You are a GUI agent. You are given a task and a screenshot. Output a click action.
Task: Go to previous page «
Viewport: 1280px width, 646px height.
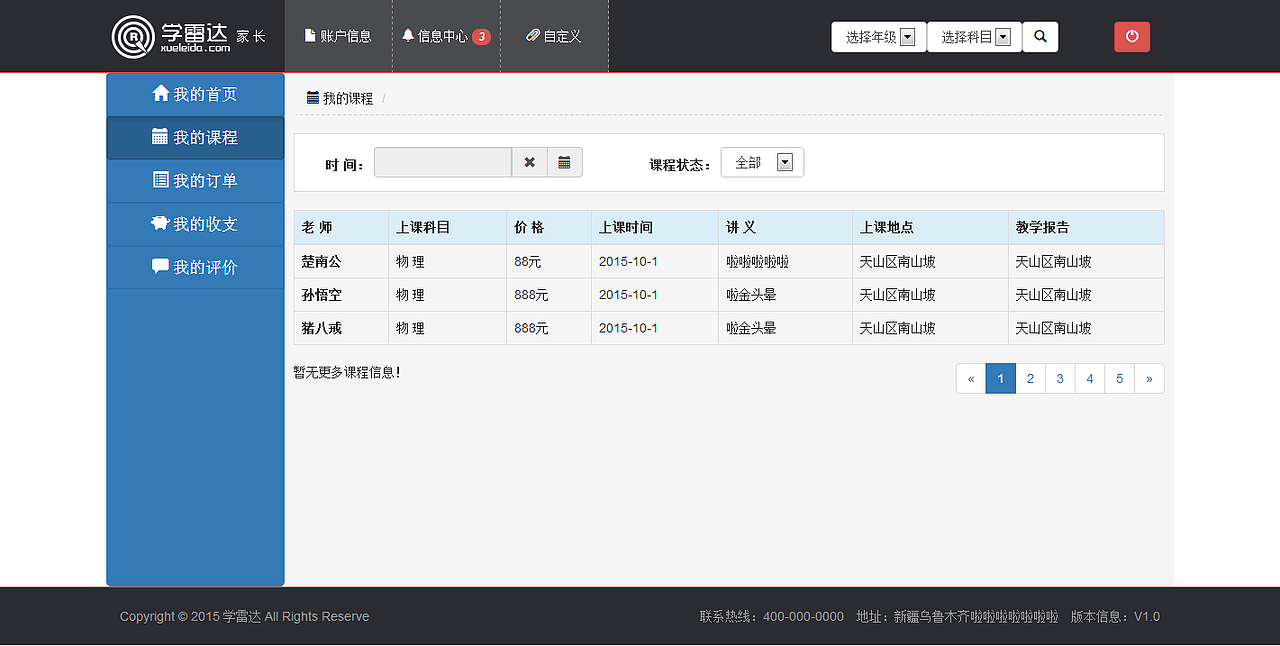[971, 379]
